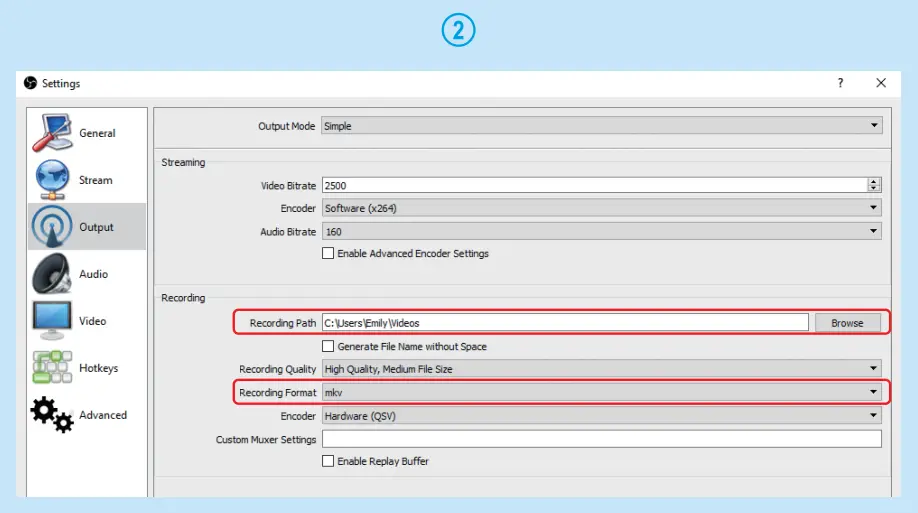Click the OBS logo in title bar
The height and width of the screenshot is (513, 918).
pyautogui.click(x=30, y=84)
